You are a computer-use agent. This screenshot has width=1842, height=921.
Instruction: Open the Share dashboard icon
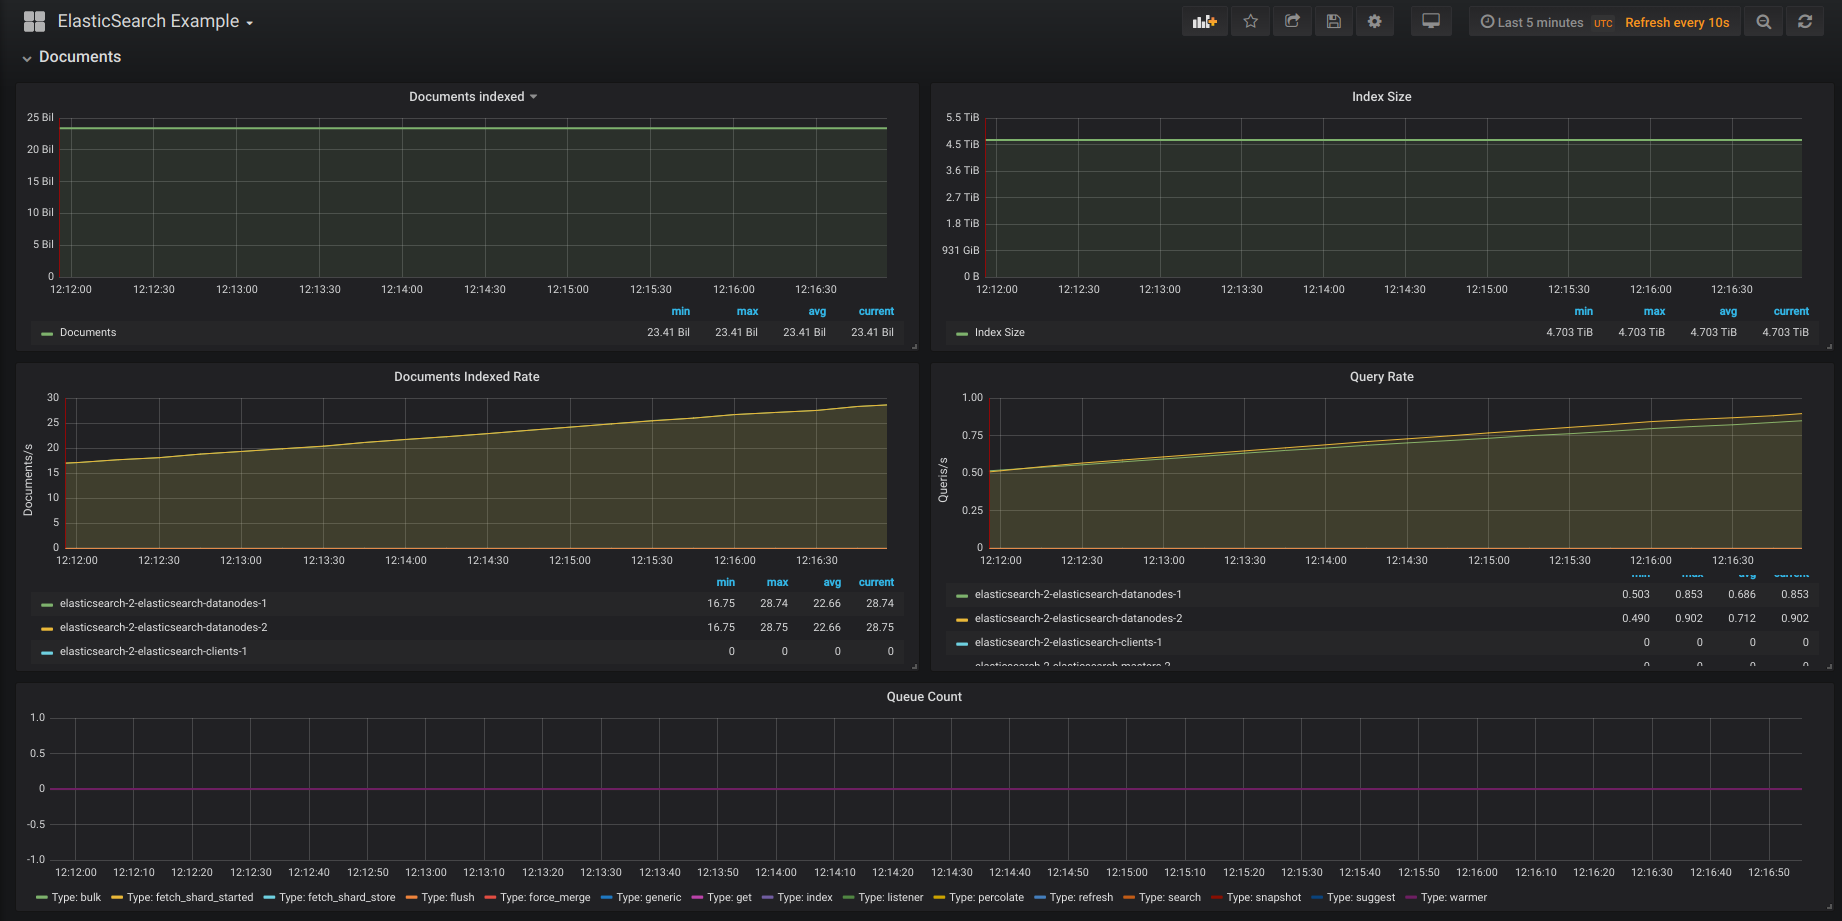[1292, 22]
